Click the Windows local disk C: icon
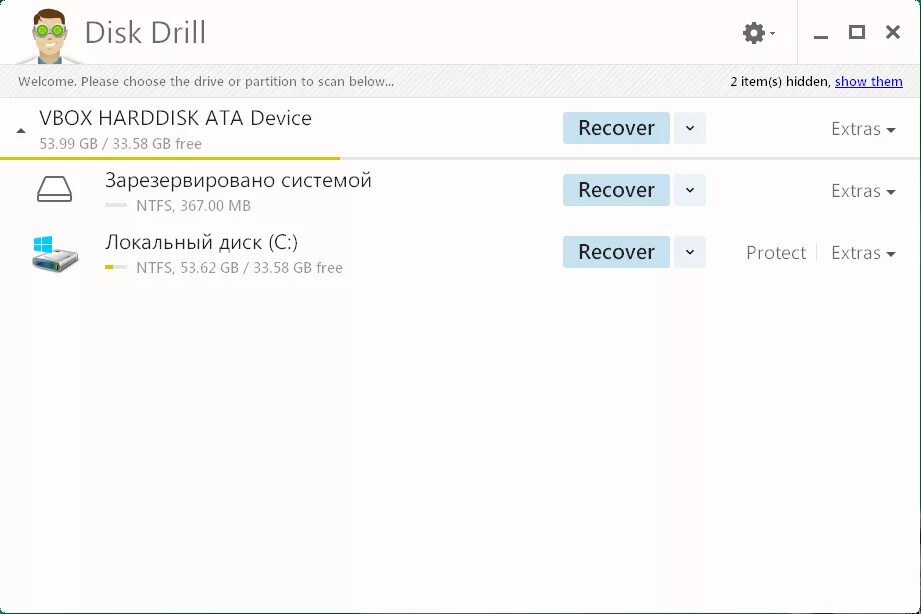Image resolution: width=921 pixels, height=614 pixels. tap(55, 253)
